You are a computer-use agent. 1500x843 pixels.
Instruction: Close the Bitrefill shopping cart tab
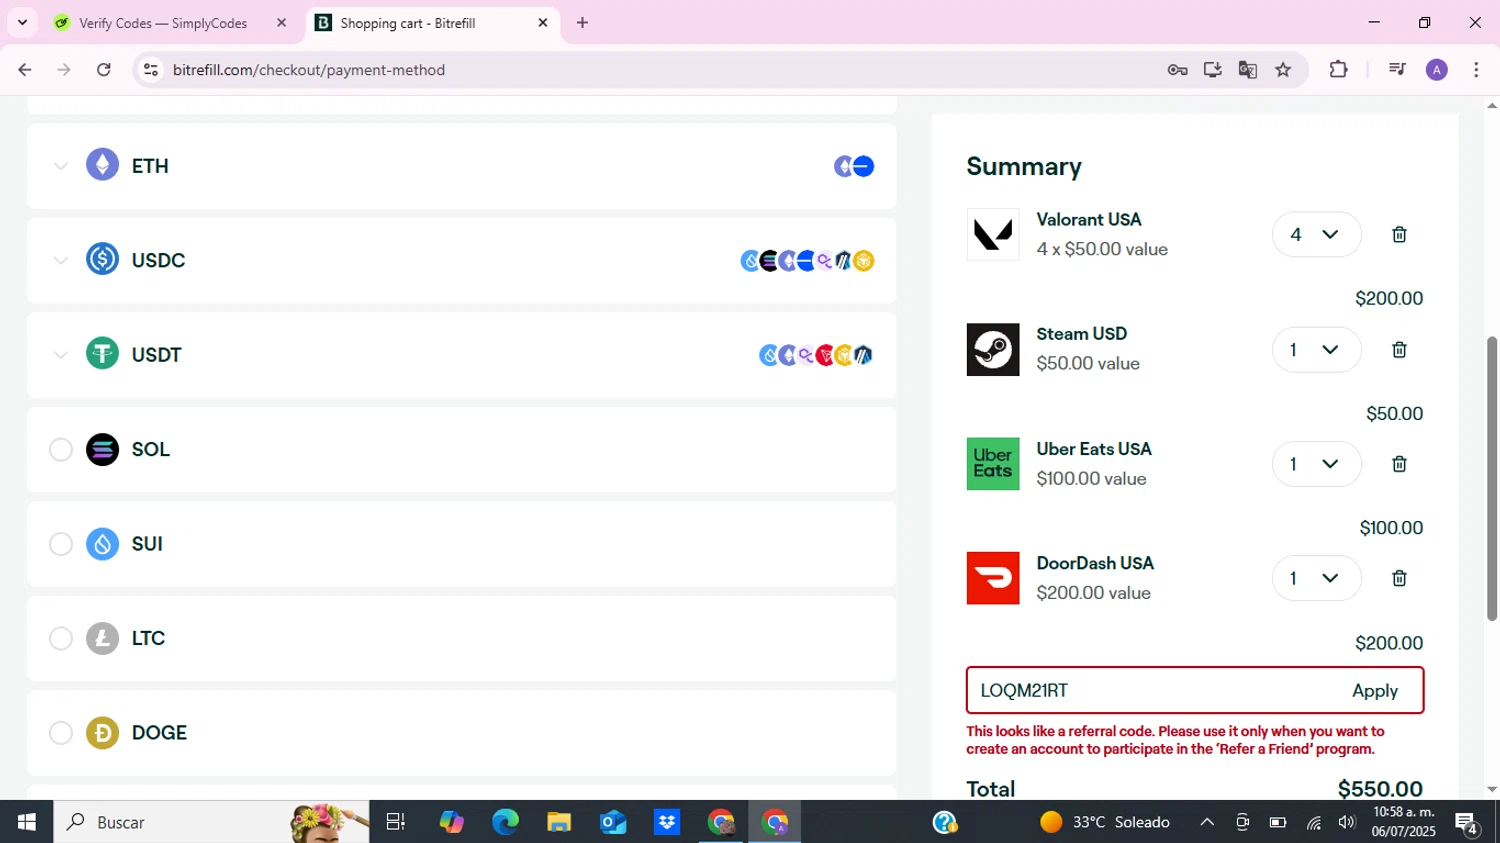[543, 22]
